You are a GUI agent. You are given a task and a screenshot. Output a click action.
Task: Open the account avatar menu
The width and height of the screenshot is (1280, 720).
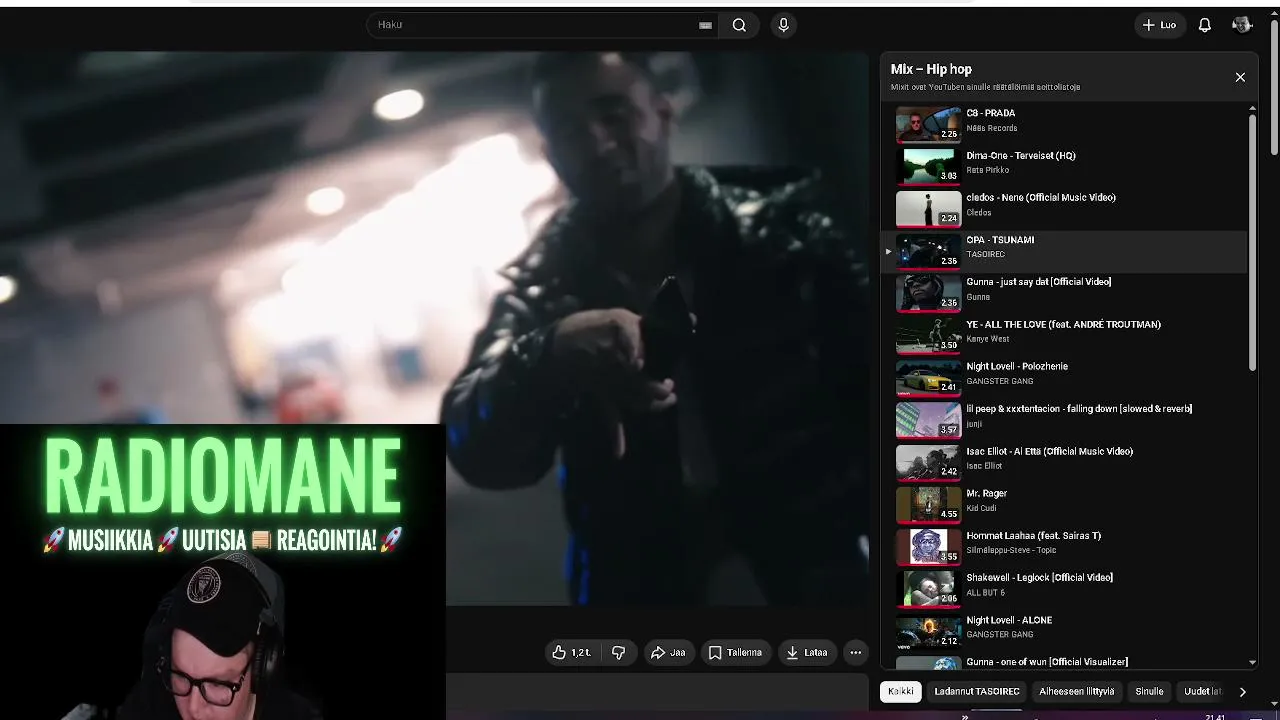click(x=1242, y=25)
